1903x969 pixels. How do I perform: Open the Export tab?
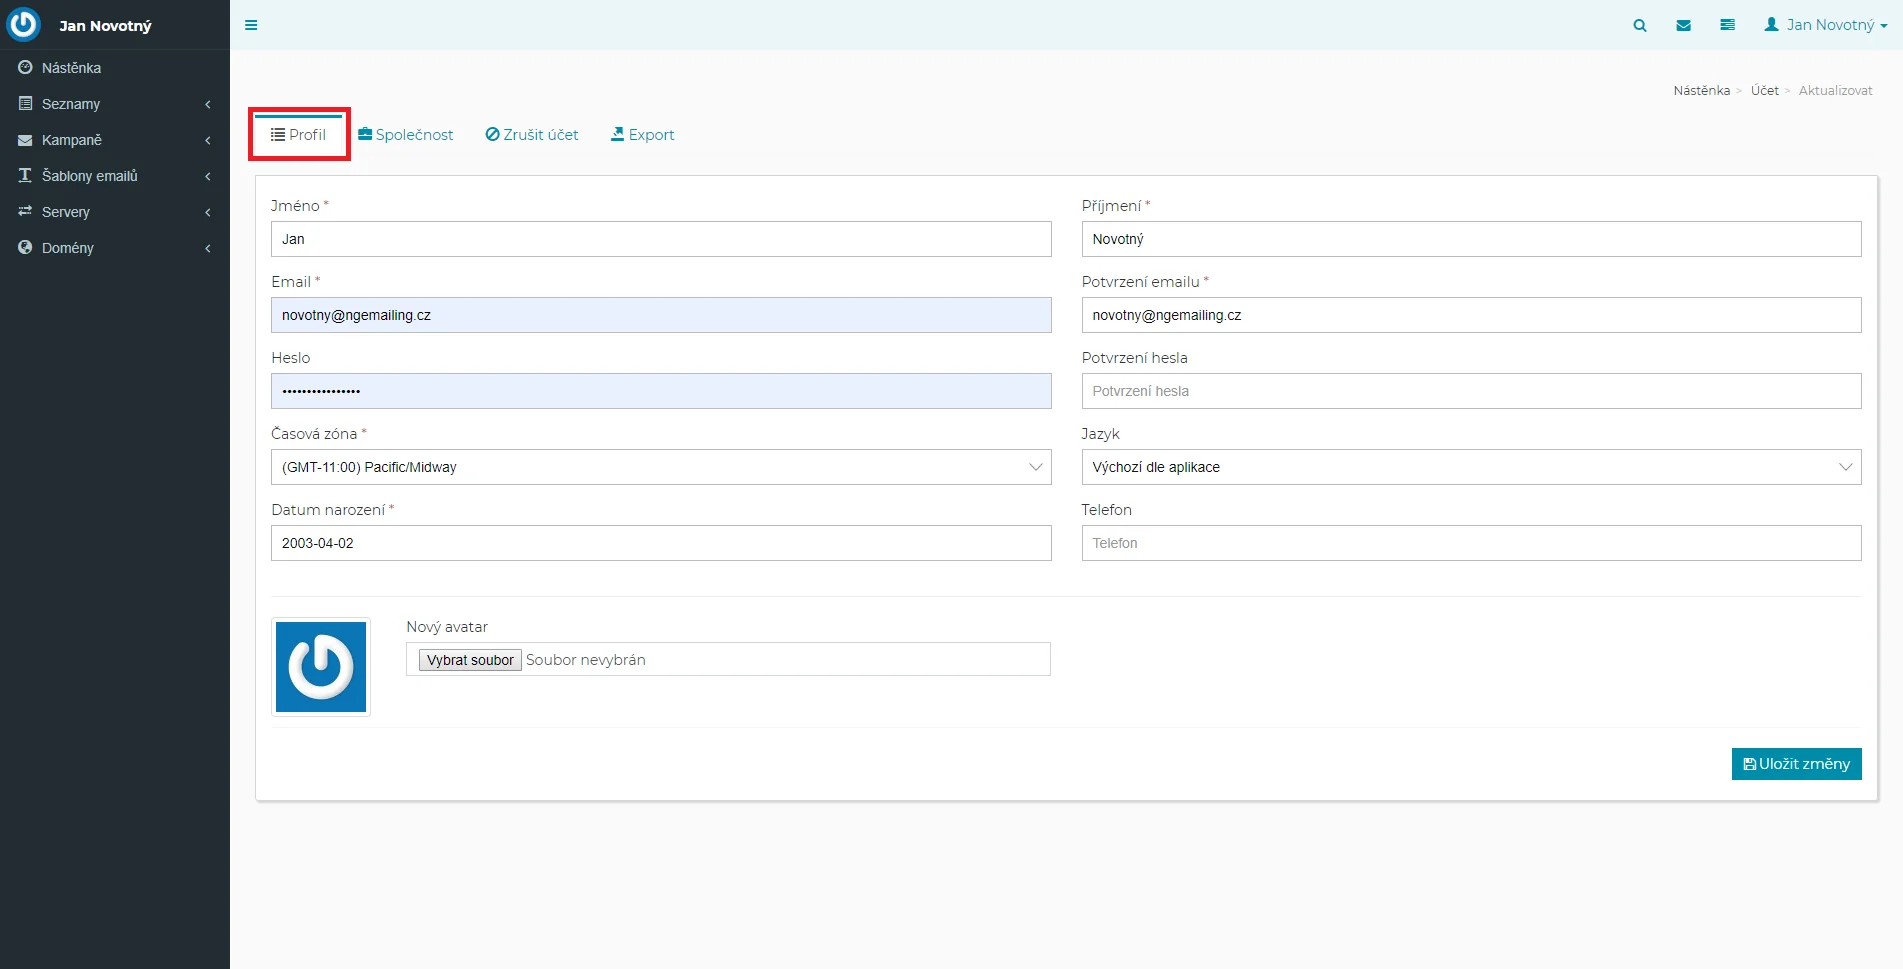pyautogui.click(x=643, y=135)
